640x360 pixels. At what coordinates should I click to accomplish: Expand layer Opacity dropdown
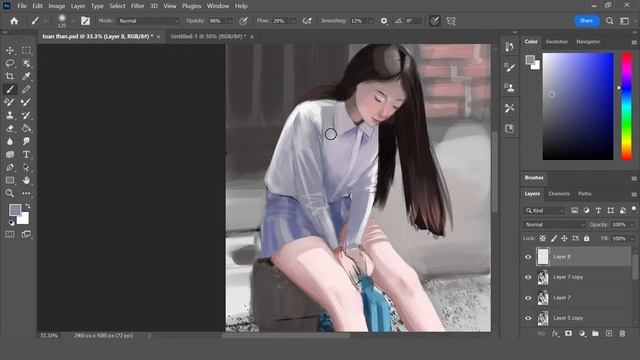(x=632, y=225)
